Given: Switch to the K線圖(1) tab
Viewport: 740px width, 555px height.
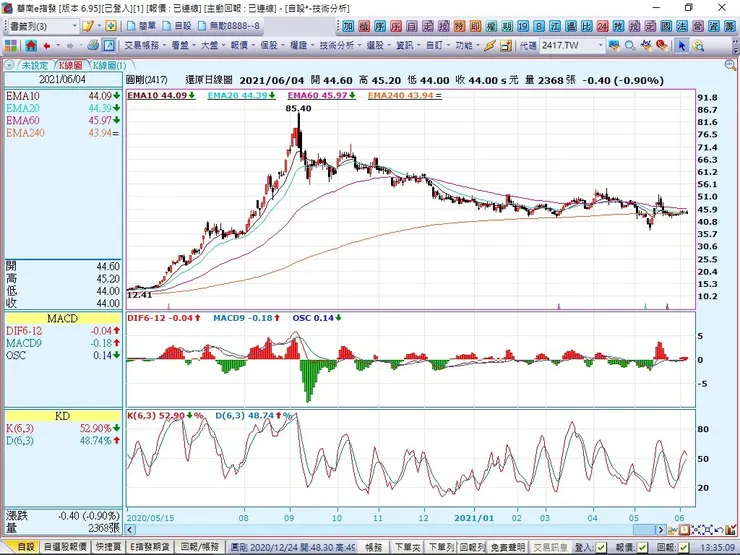Looking at the screenshot, I should coord(109,65).
